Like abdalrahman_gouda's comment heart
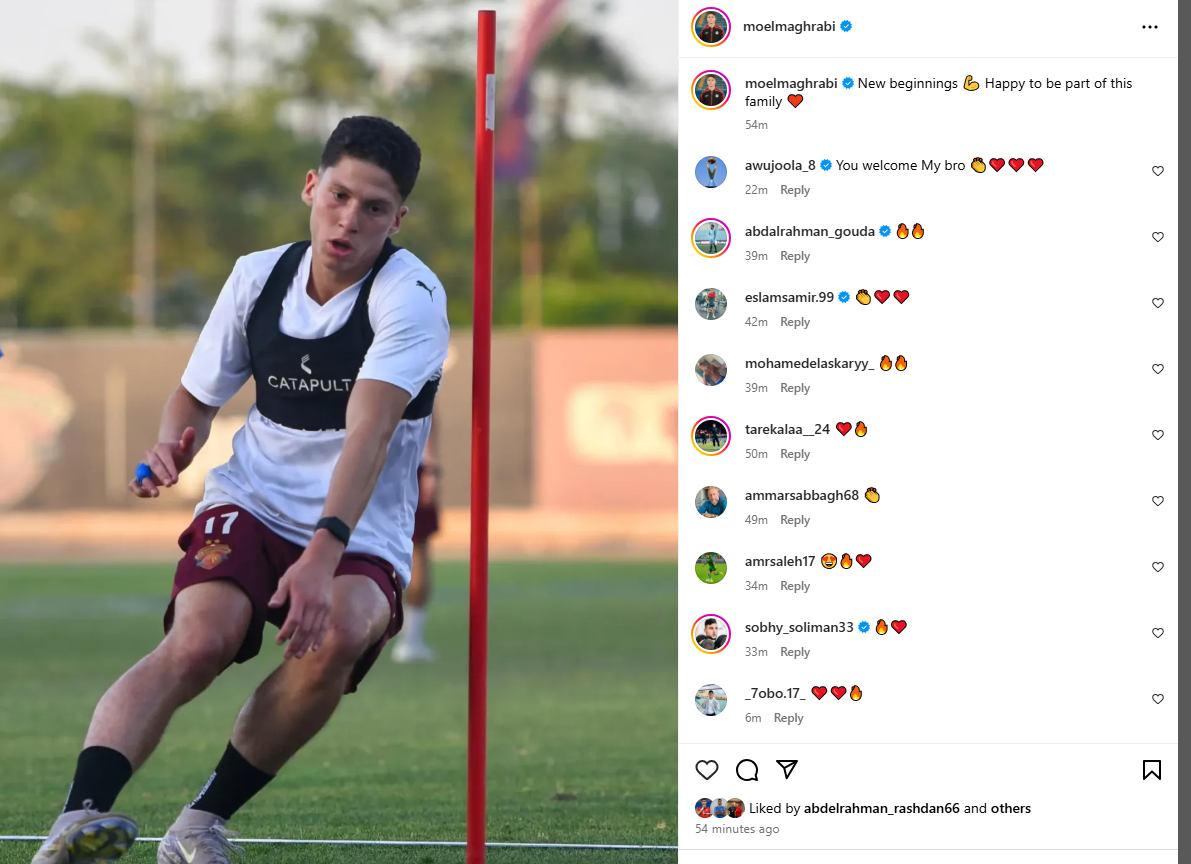 1158,237
